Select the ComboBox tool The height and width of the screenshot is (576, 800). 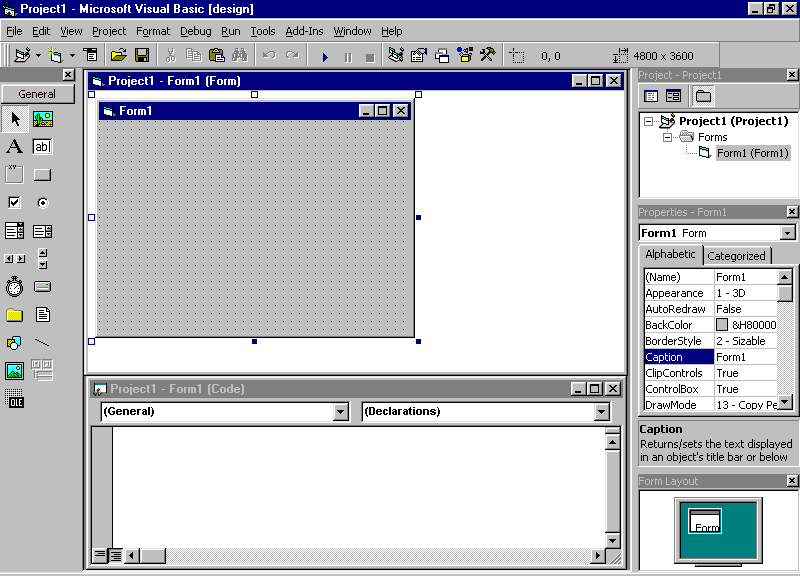tap(15, 231)
